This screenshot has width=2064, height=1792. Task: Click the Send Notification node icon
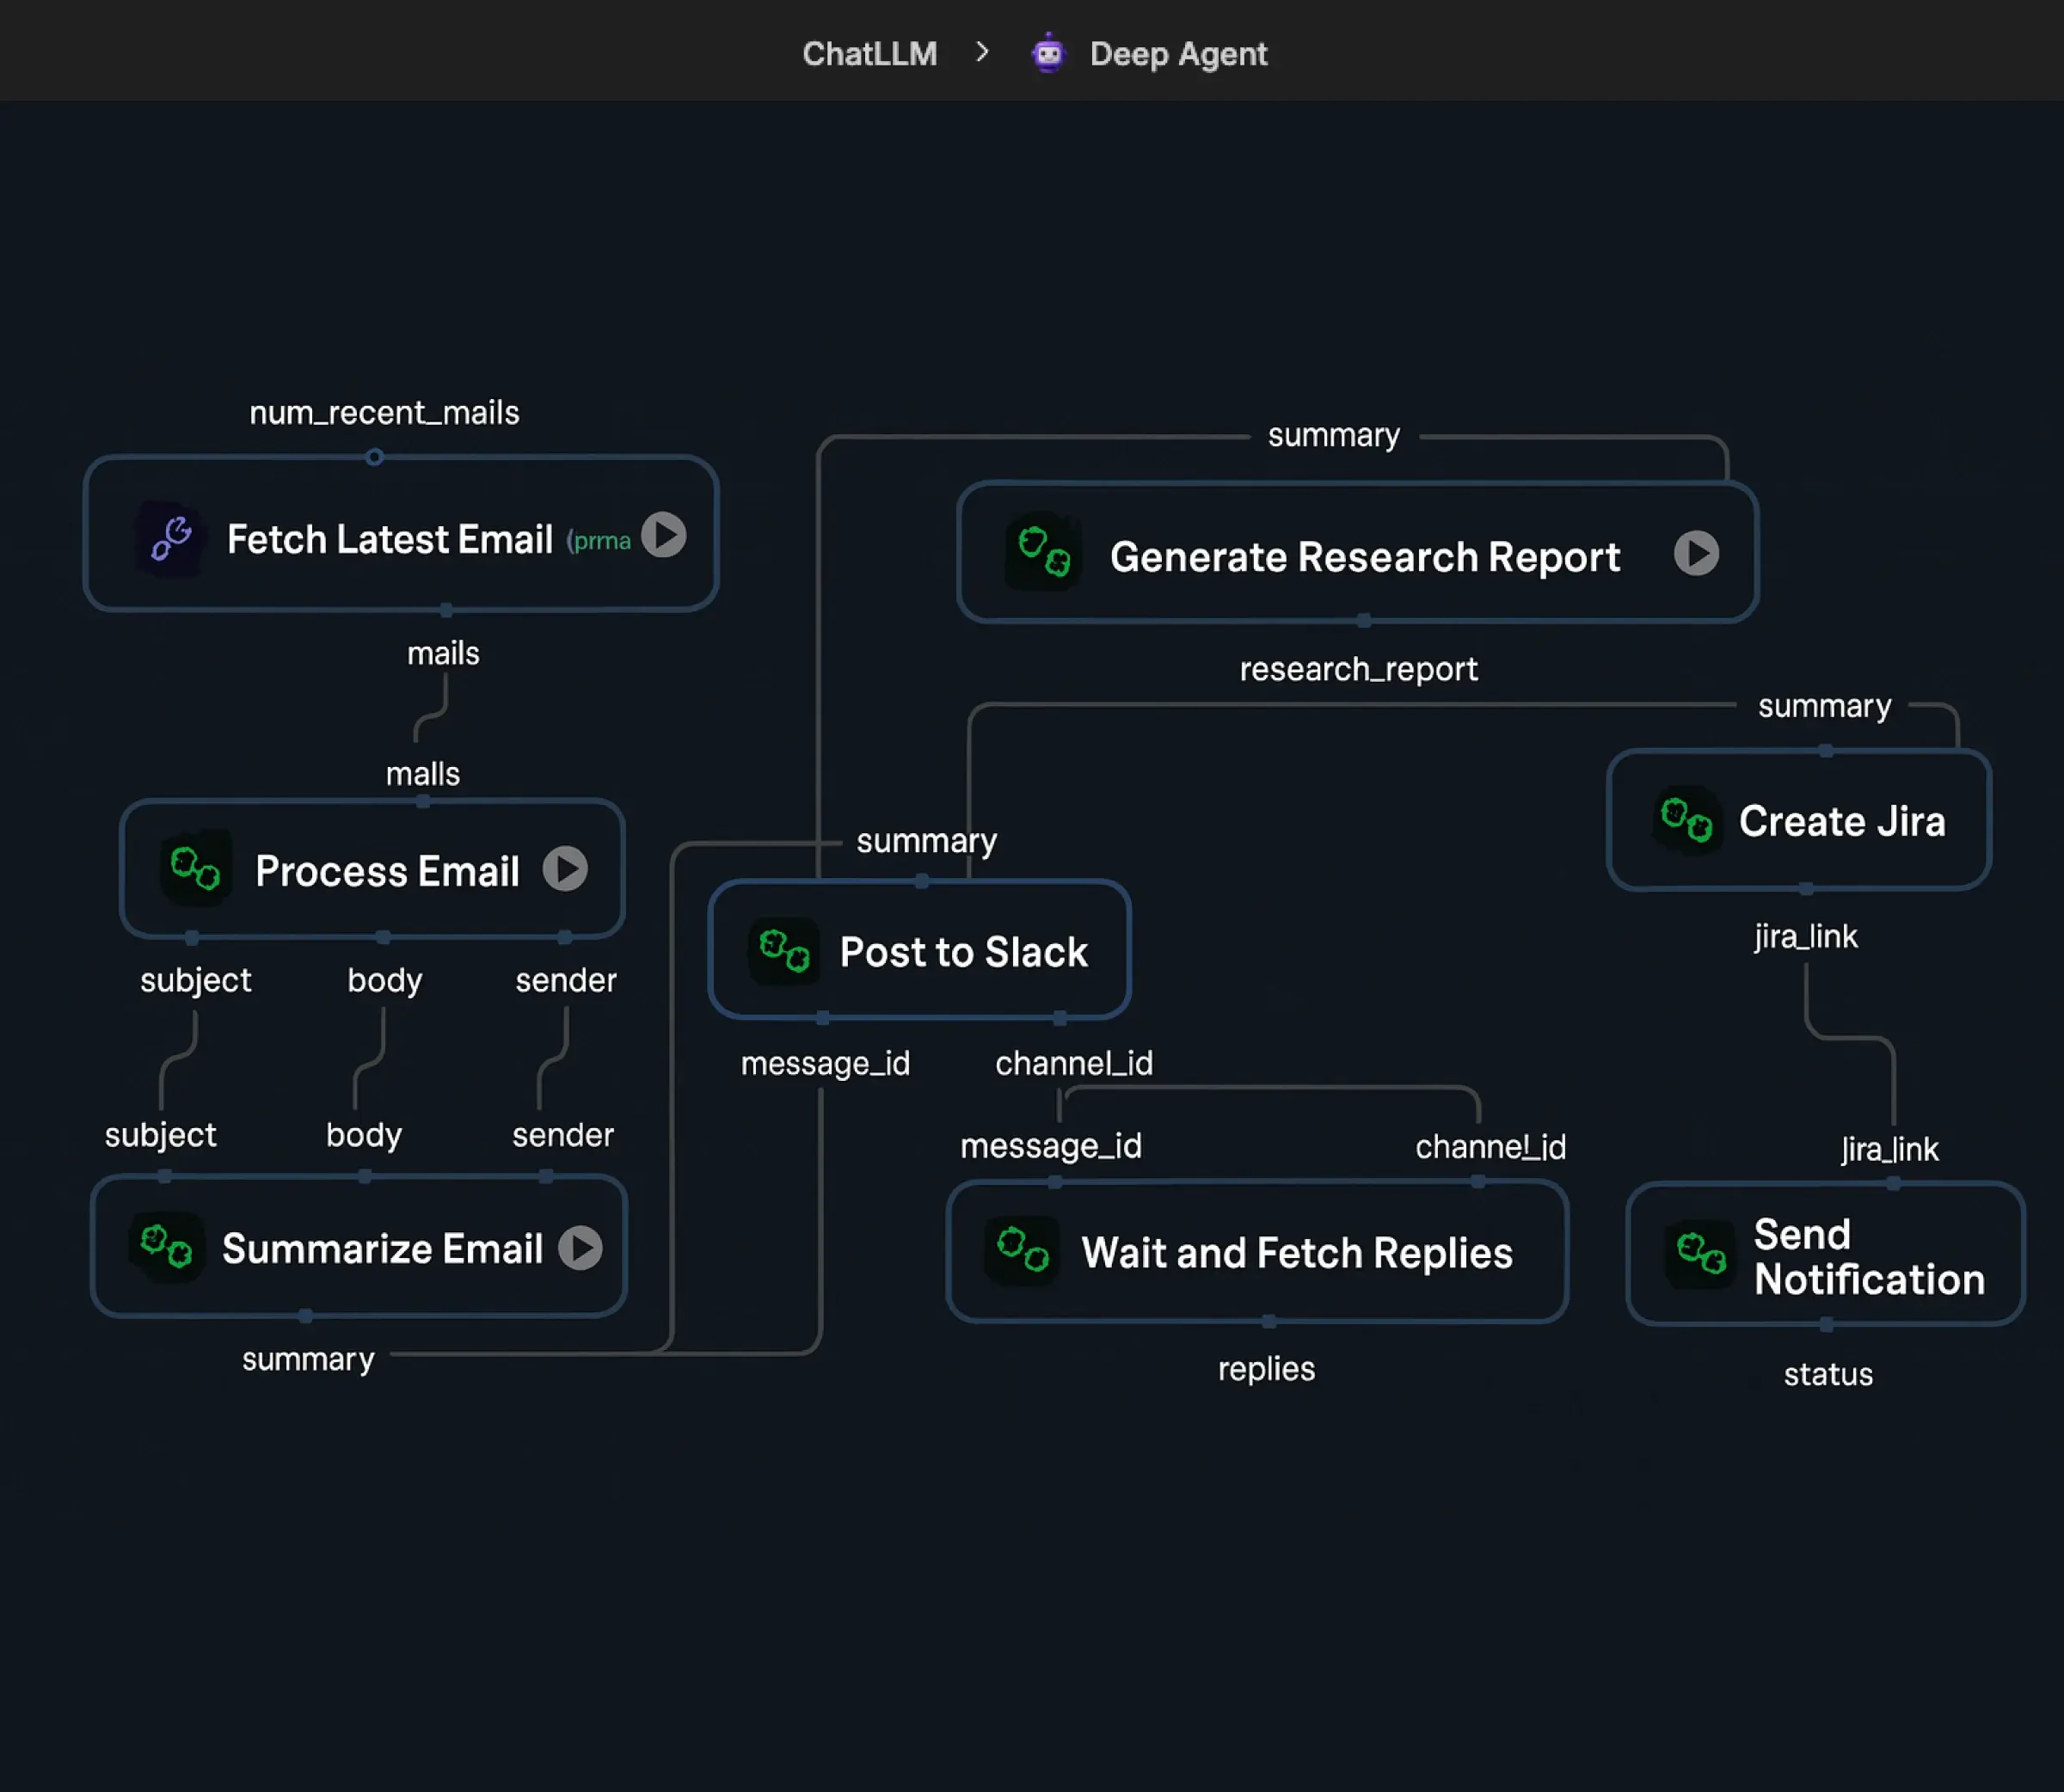tap(1700, 1253)
